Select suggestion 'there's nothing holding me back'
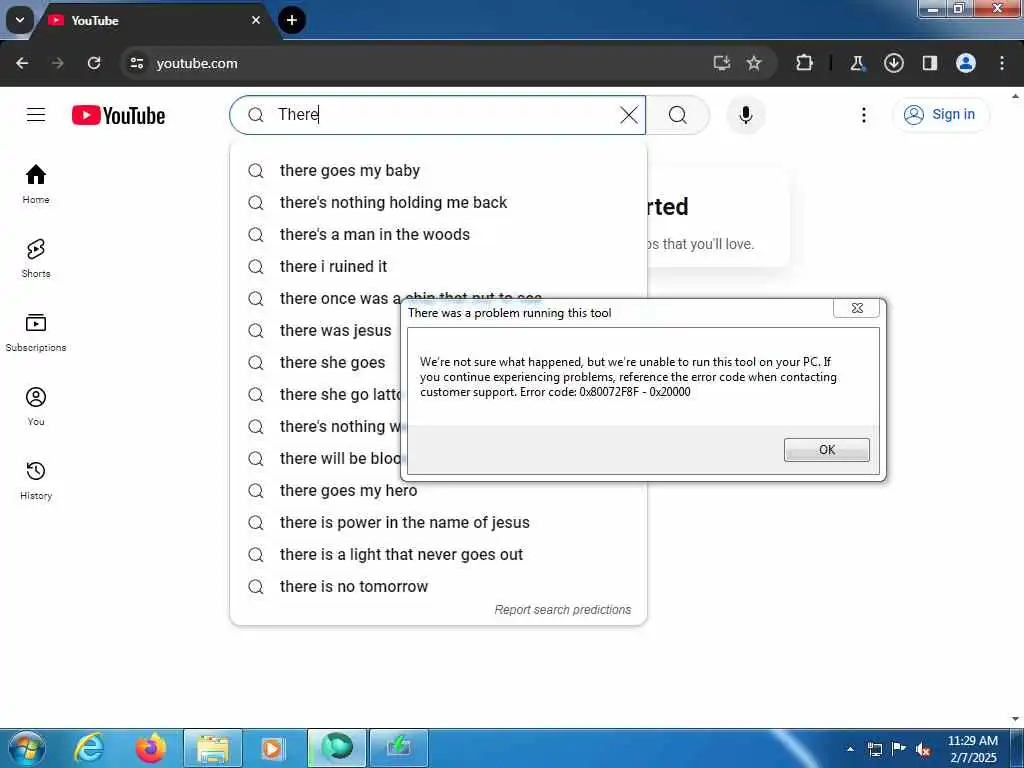This screenshot has height=768, width=1024. coord(438,202)
